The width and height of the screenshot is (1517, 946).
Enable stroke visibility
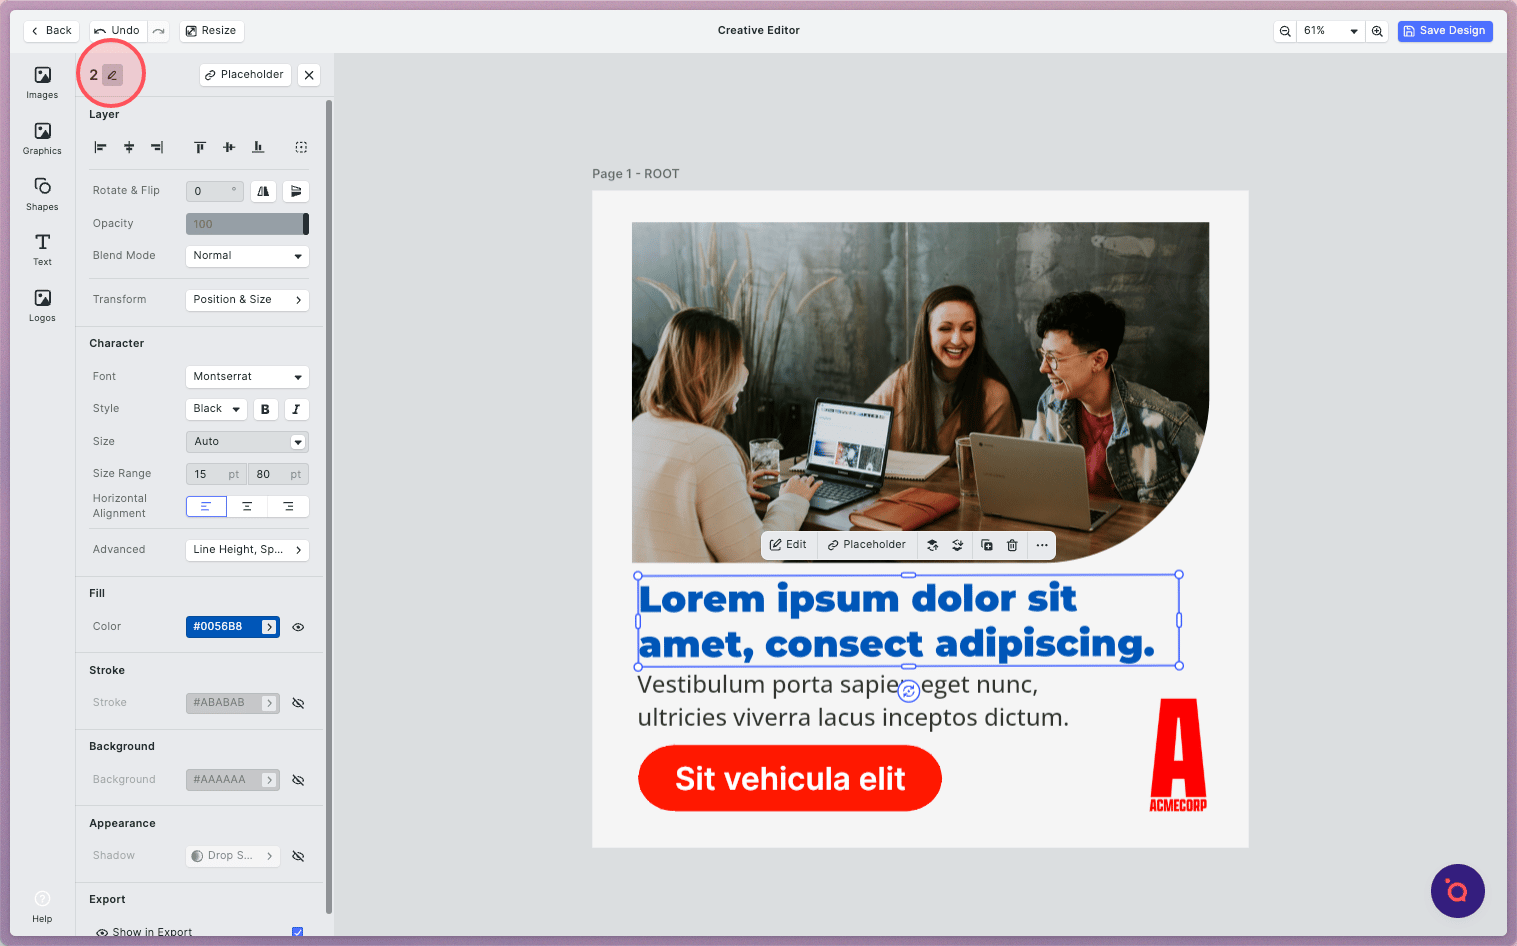298,703
